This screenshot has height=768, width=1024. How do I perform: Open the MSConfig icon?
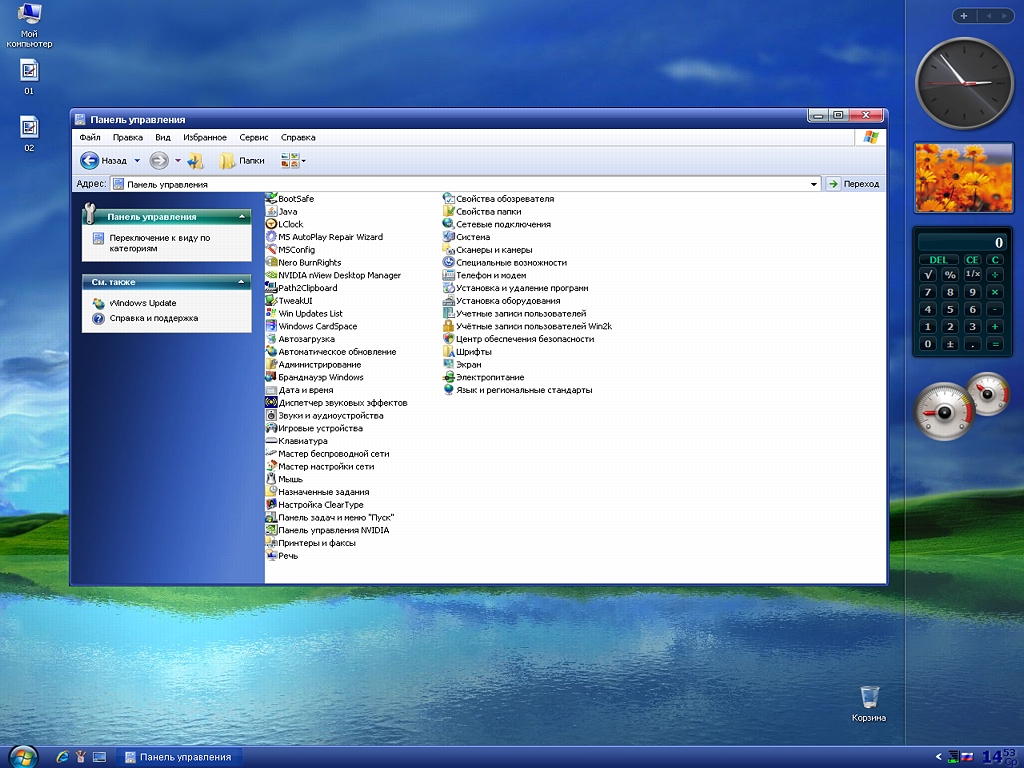pyautogui.click(x=272, y=249)
